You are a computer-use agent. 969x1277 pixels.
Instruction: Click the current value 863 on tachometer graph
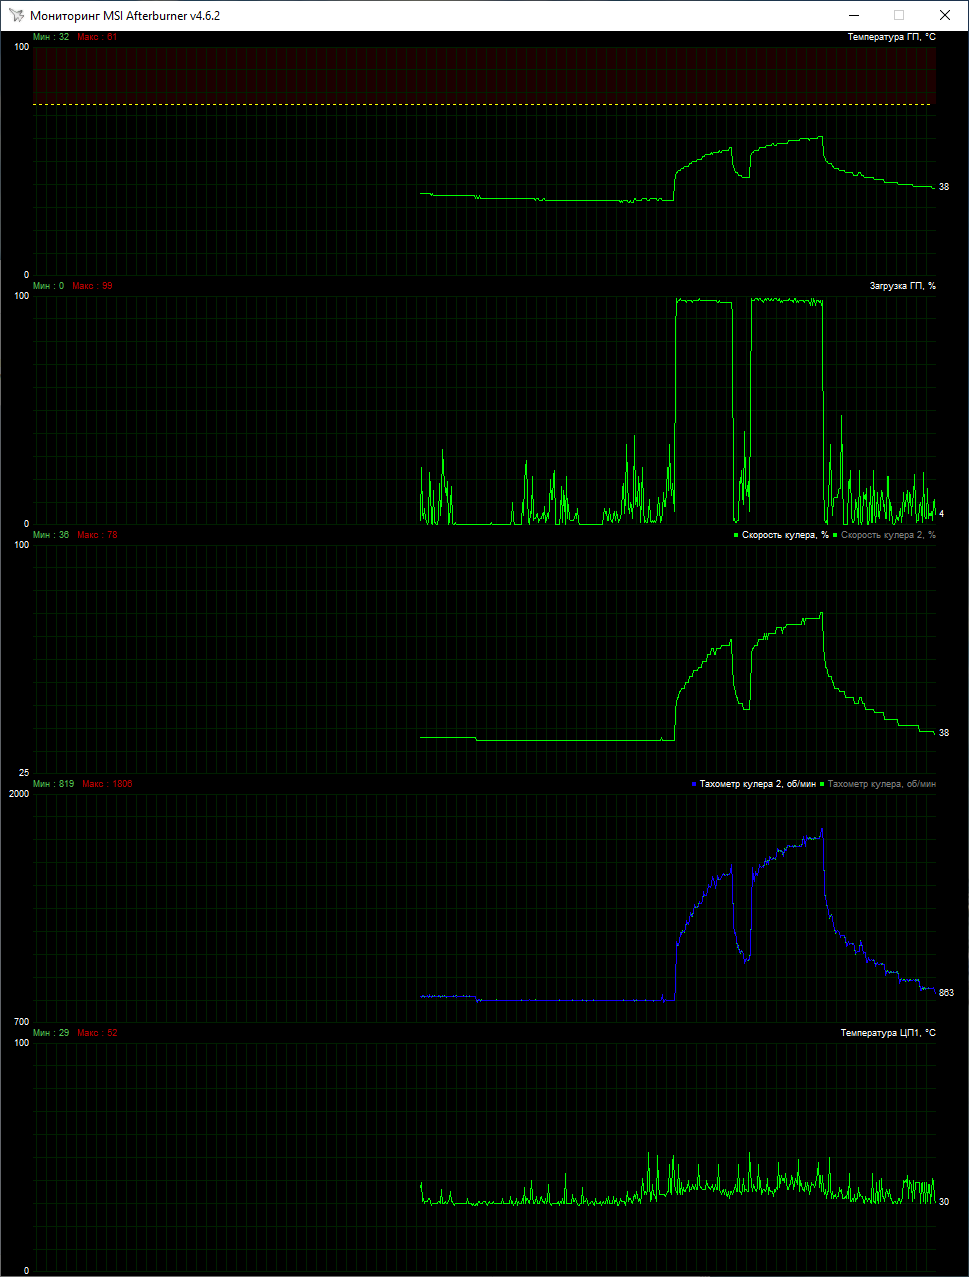(946, 993)
